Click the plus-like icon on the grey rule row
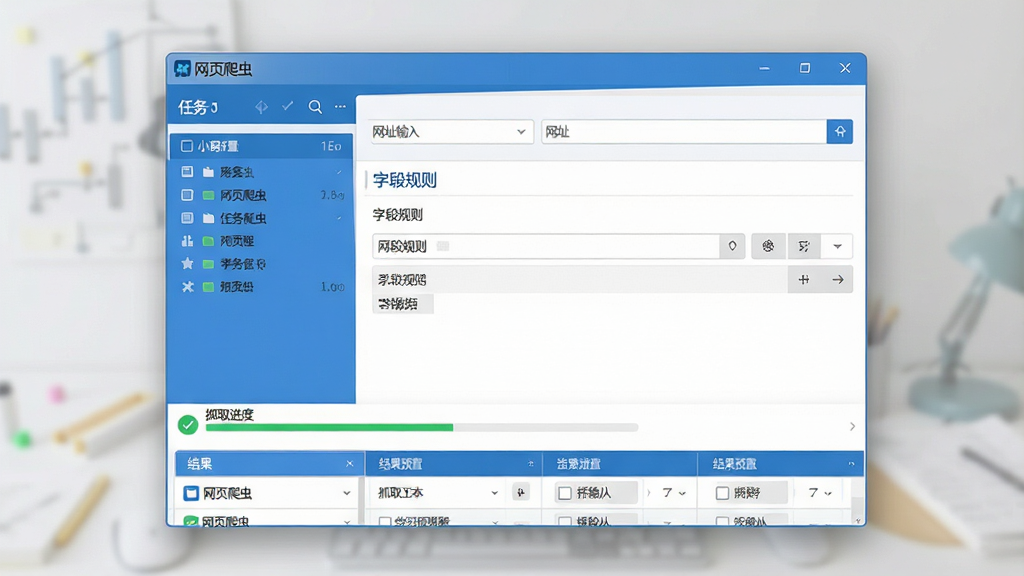Image resolution: width=1024 pixels, height=576 pixels. tap(804, 280)
